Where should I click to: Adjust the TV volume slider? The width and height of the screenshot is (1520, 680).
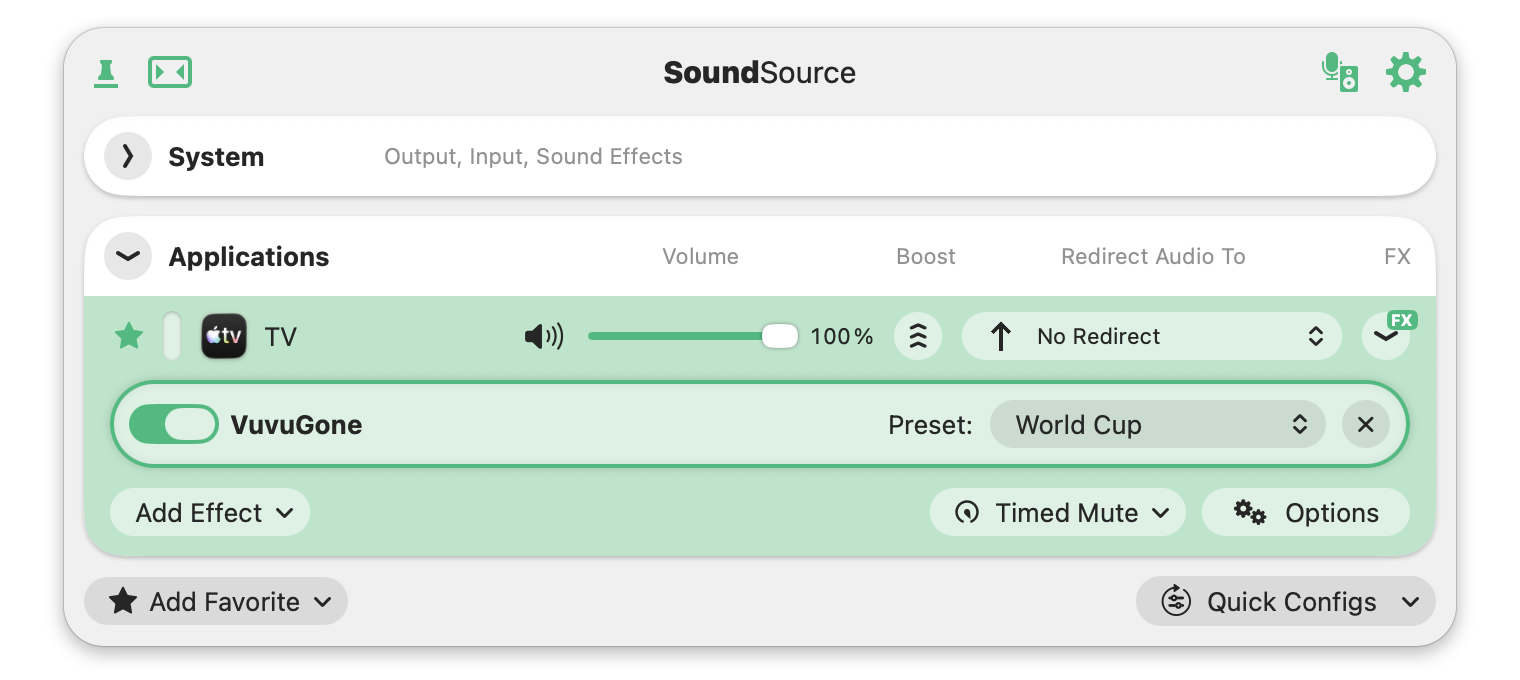(693, 336)
